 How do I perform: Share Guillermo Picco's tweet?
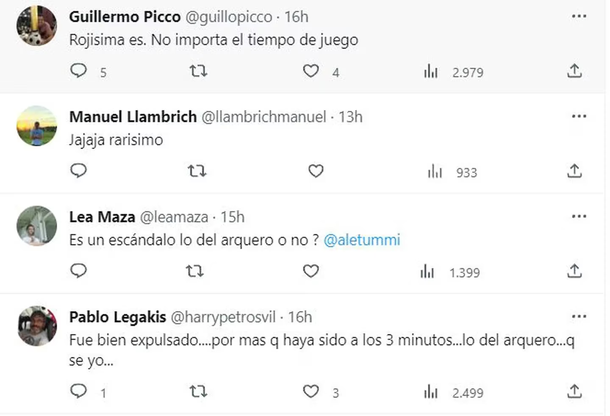pyautogui.click(x=574, y=71)
